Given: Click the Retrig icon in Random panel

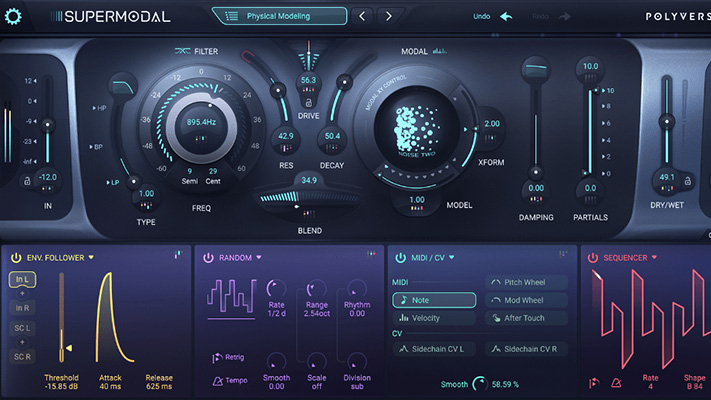Looking at the screenshot, I should pyautogui.click(x=217, y=358).
